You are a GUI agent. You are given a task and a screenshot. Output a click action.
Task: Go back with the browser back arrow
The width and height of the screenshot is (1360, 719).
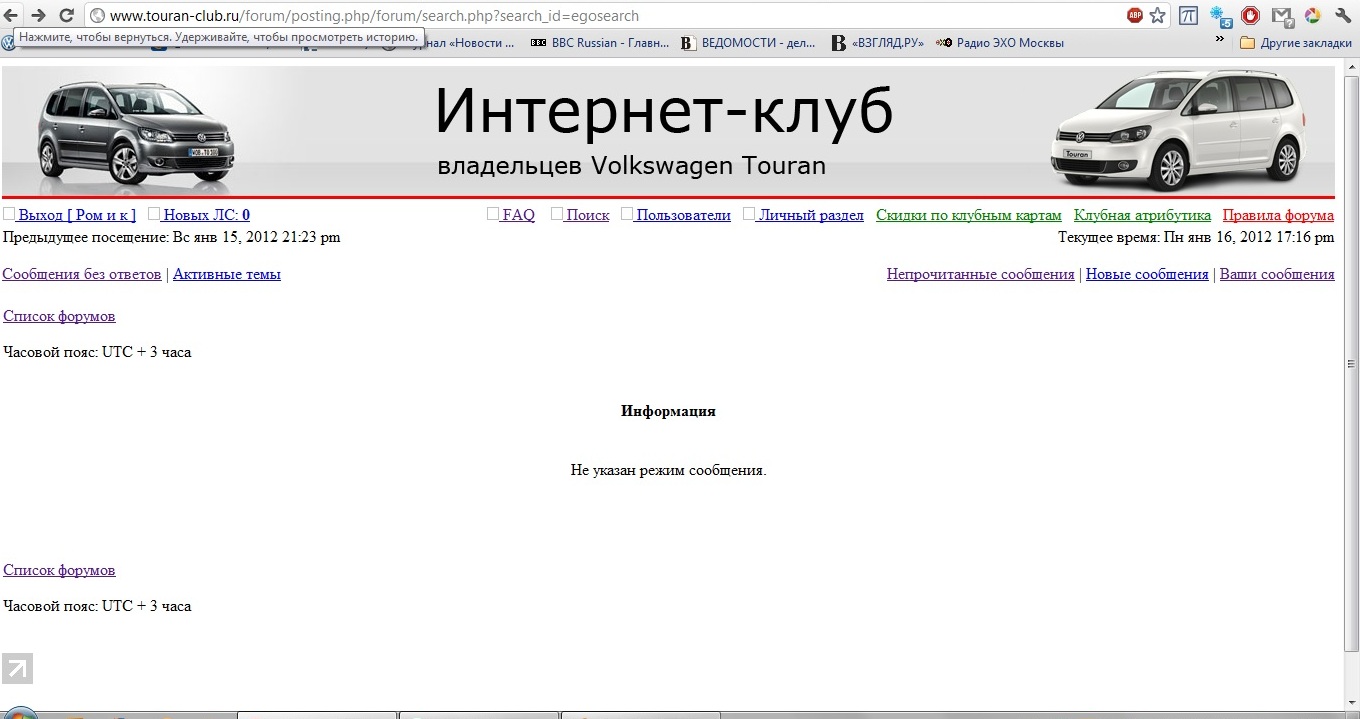coord(12,15)
